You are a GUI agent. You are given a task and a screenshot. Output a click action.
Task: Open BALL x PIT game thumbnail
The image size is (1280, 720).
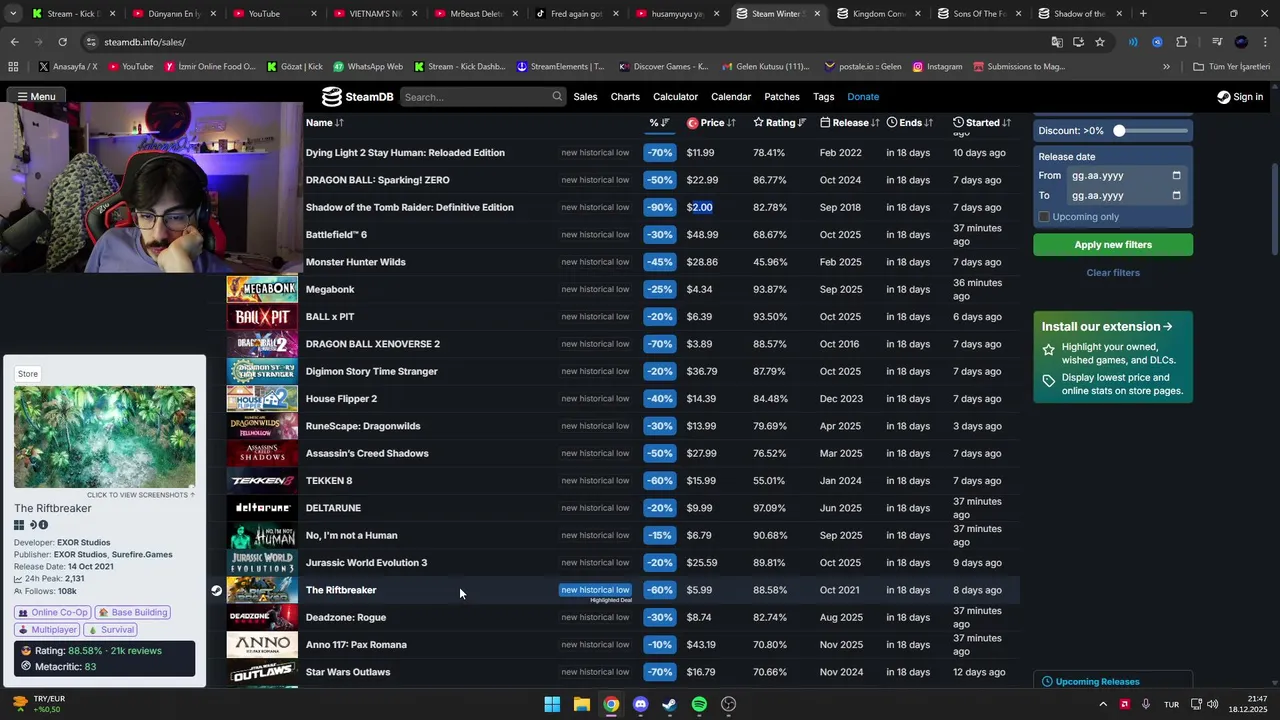point(262,317)
